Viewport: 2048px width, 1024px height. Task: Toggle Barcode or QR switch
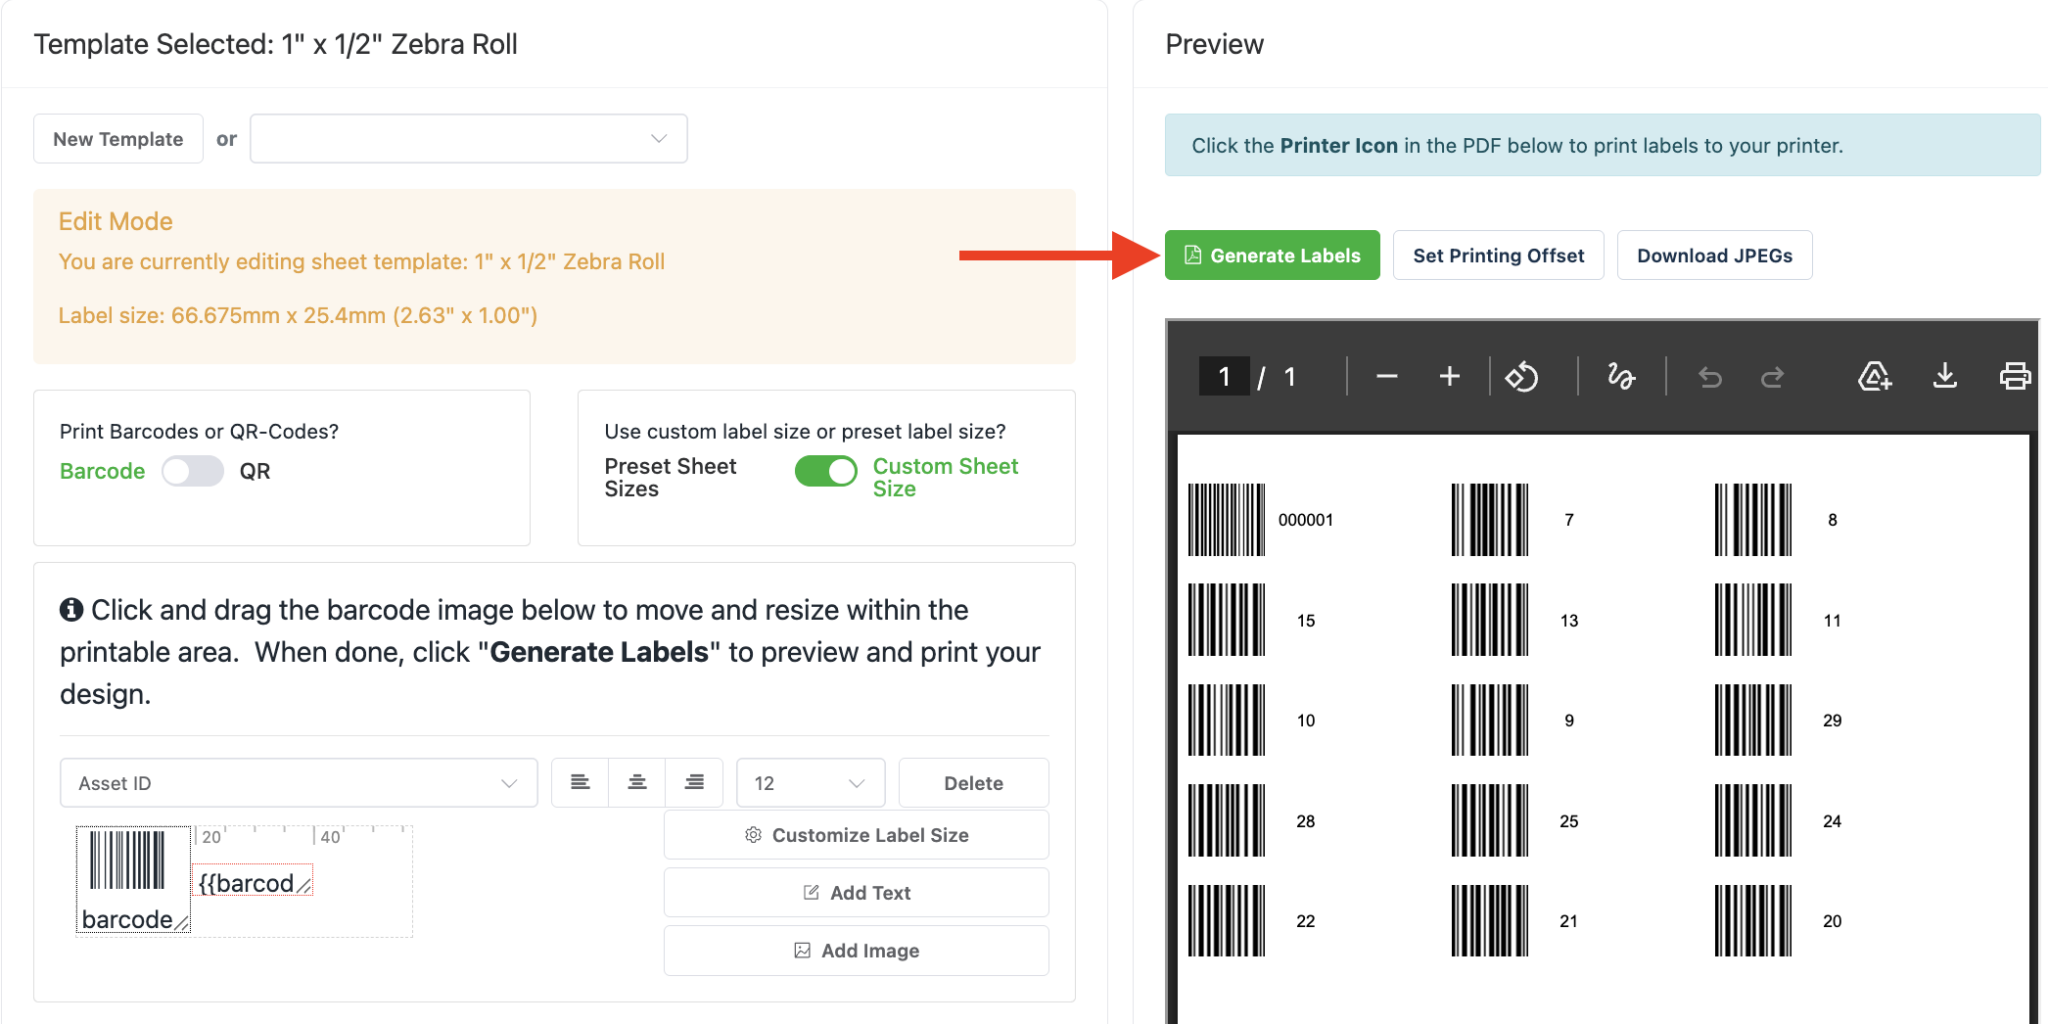193,471
